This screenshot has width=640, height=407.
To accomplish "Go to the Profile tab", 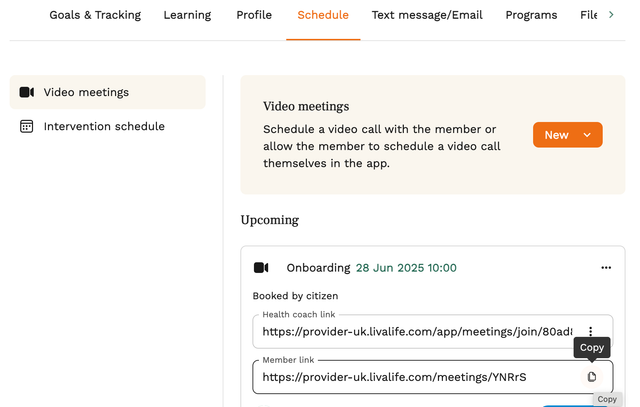I will [254, 15].
